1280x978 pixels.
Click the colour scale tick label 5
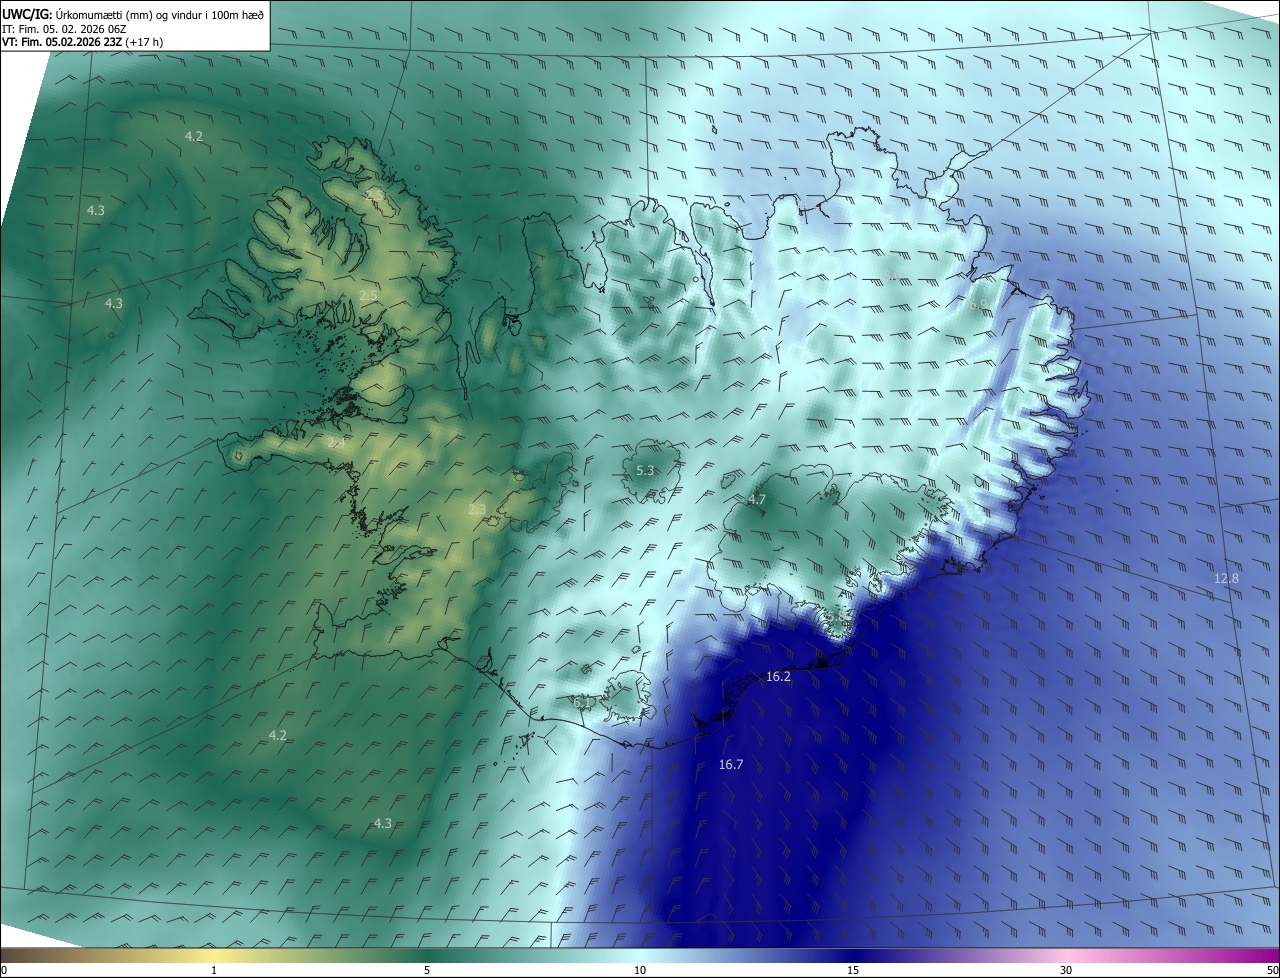pos(427,970)
